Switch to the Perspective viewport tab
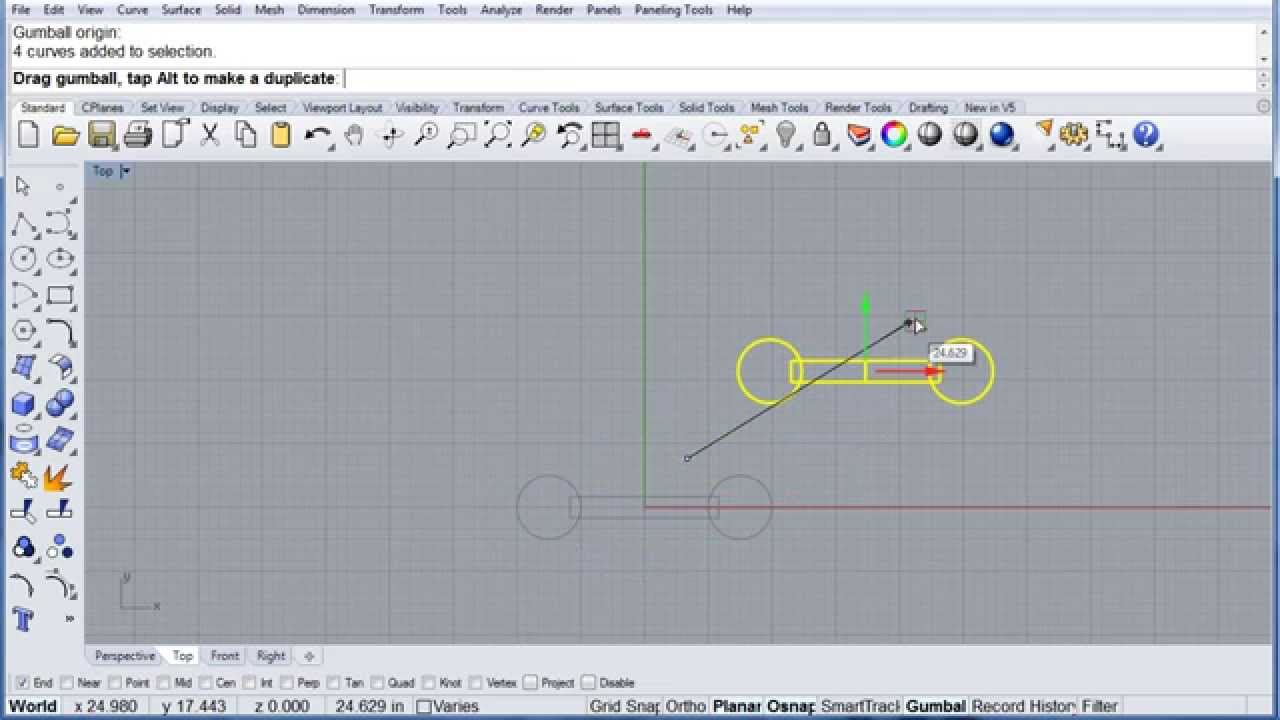The image size is (1280, 720). (125, 656)
